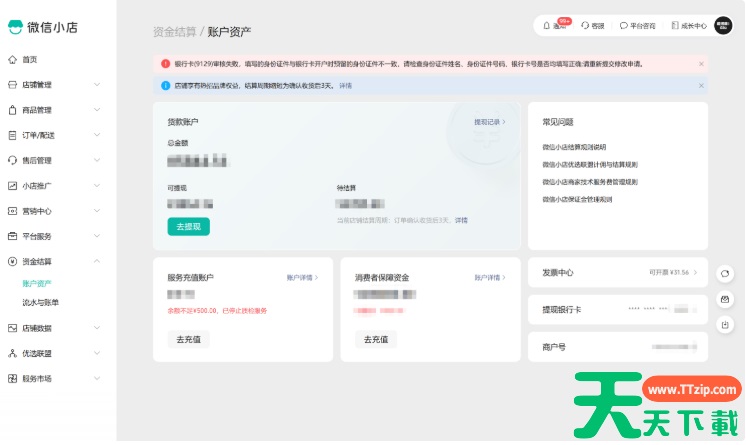Click the 微信小店 logo
Image resolution: width=746 pixels, height=445 pixels.
pyautogui.click(x=43, y=26)
